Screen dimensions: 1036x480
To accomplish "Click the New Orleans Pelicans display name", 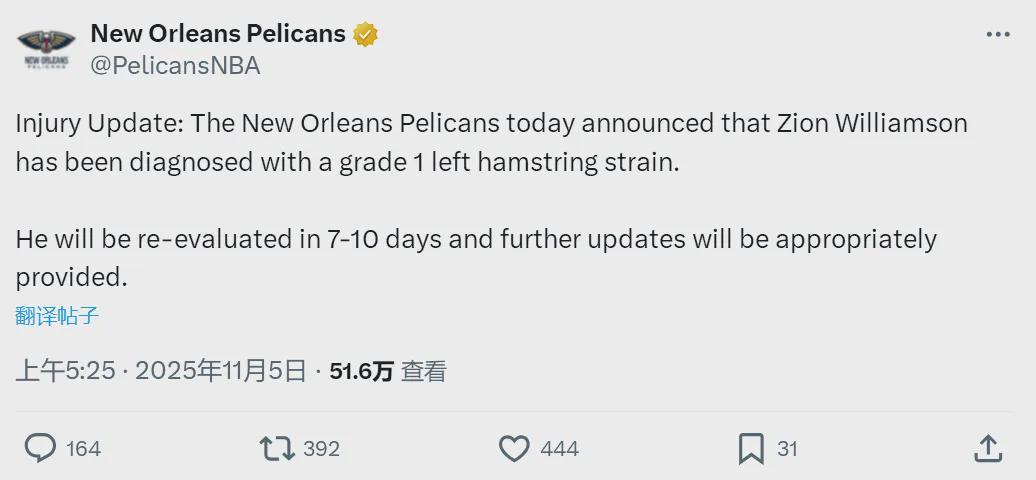I will tap(218, 33).
